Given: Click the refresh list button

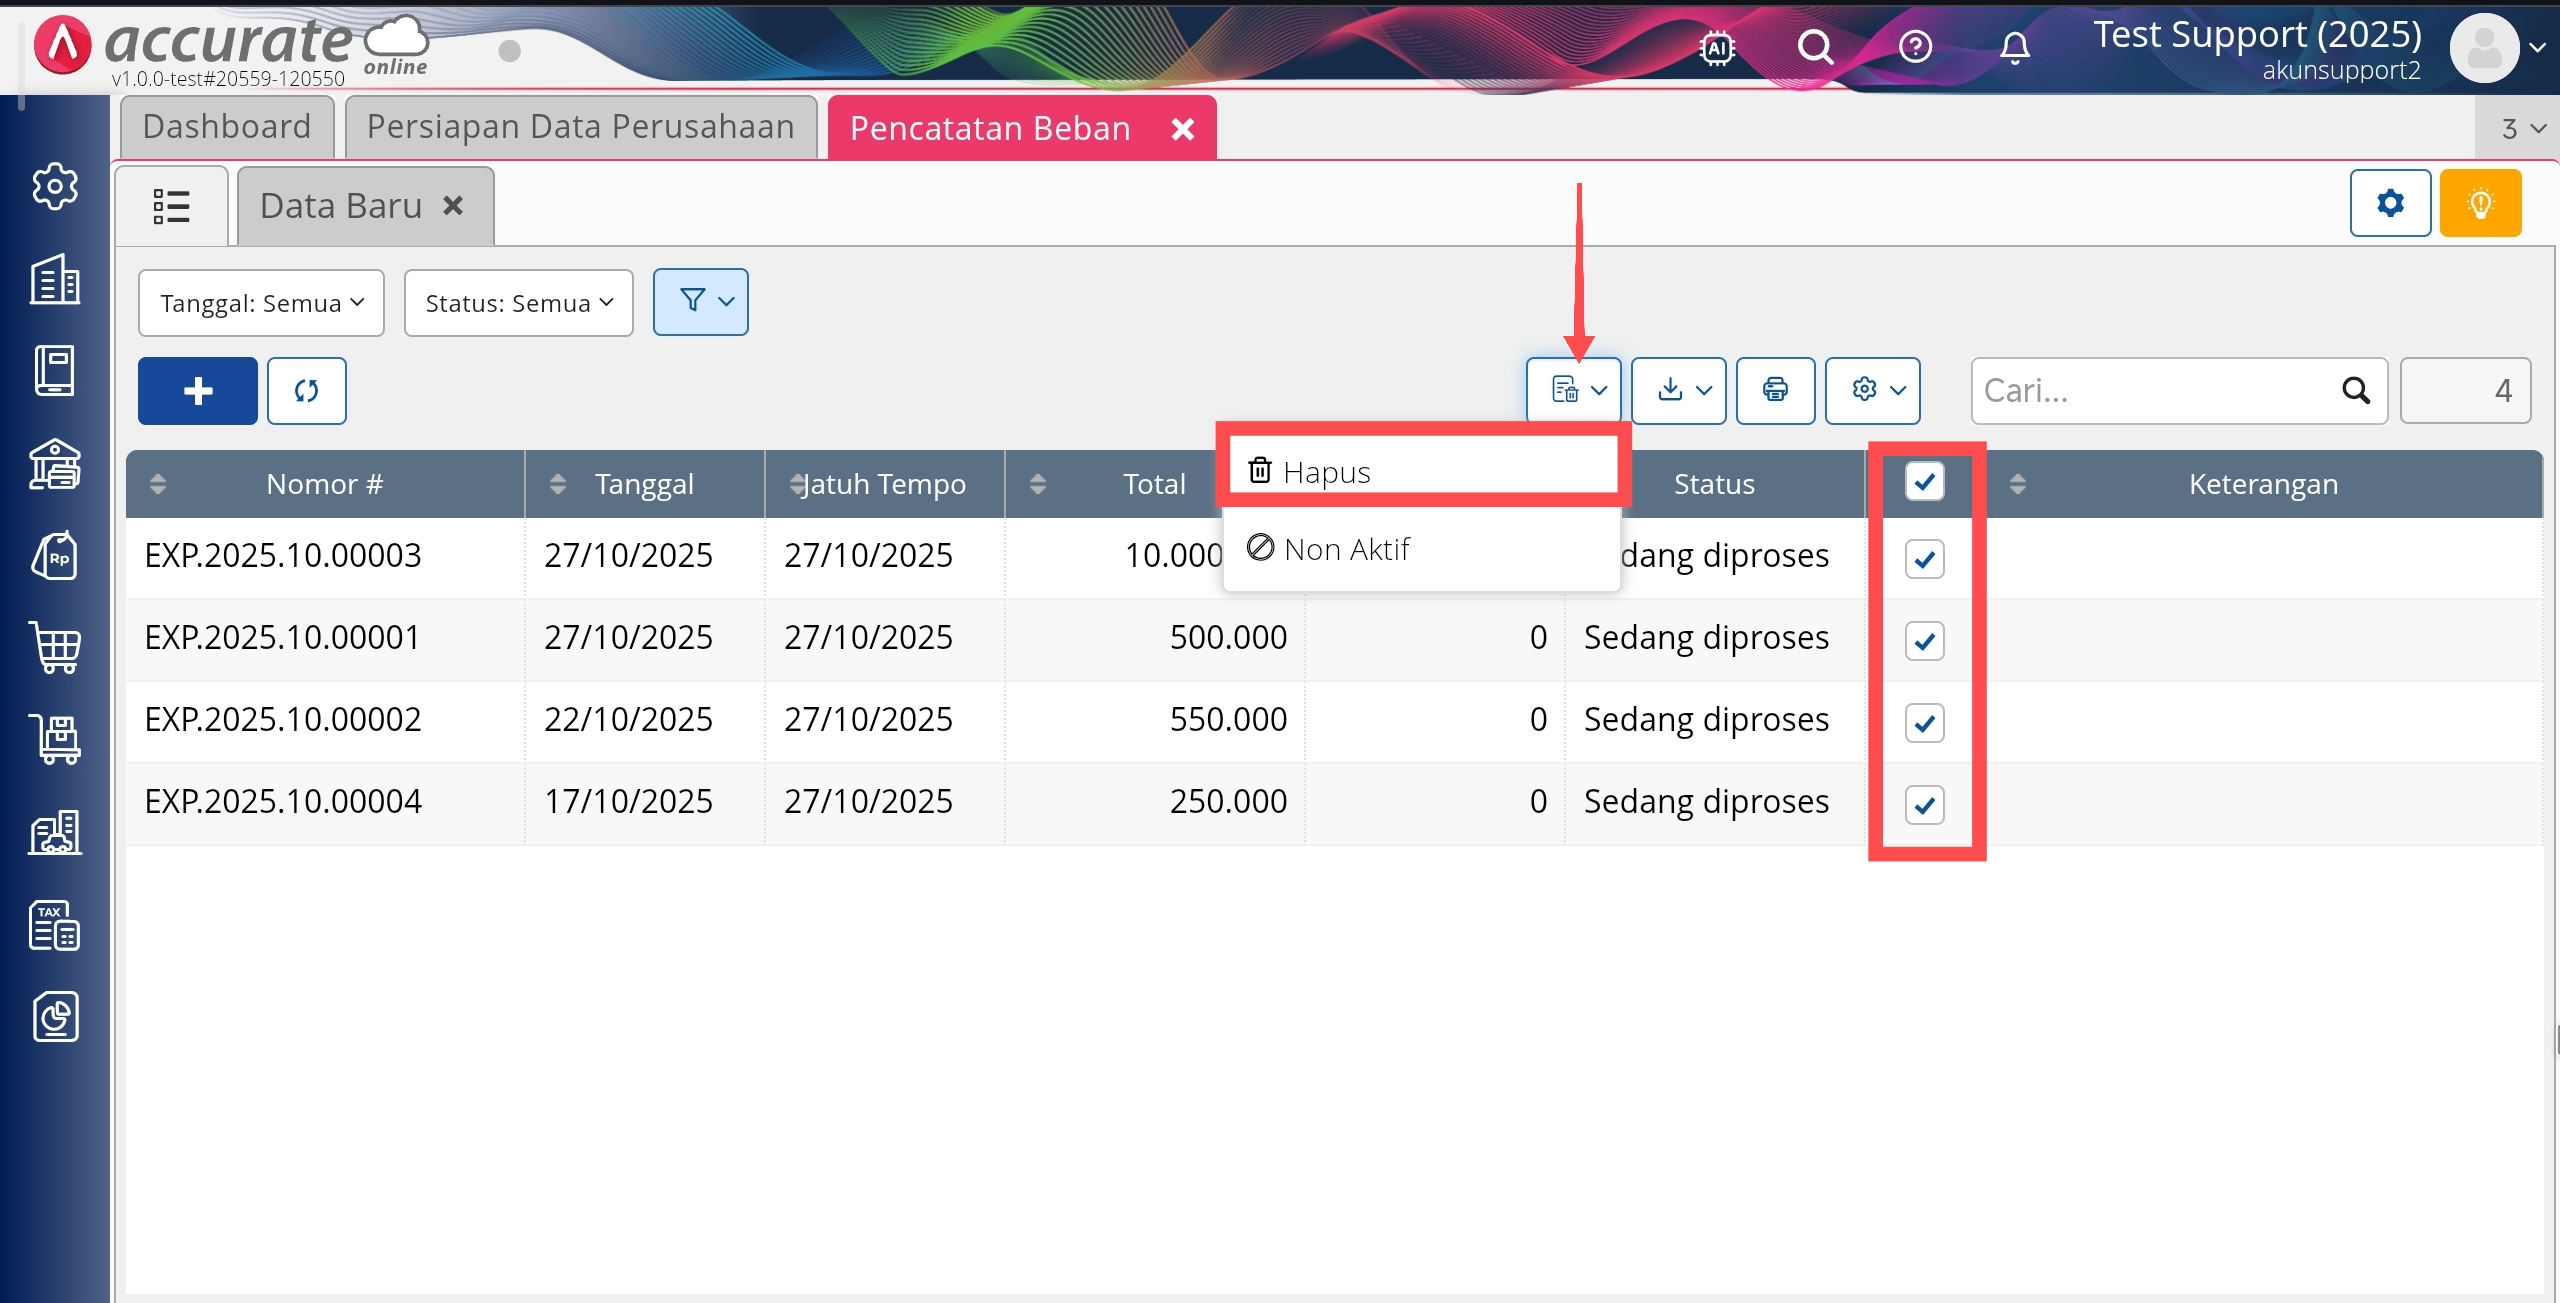Looking at the screenshot, I should click(307, 391).
